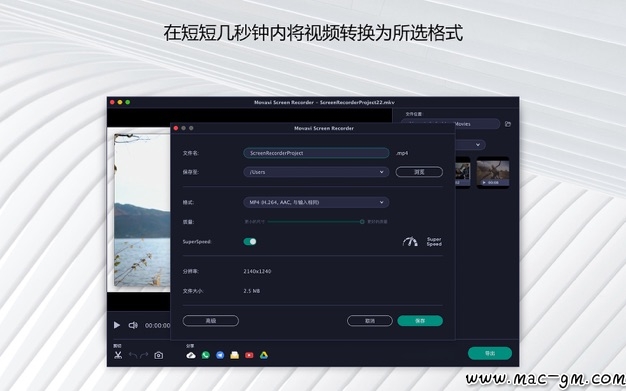Adjust the quality slider handle
626x391 pixels.
[x=362, y=222]
